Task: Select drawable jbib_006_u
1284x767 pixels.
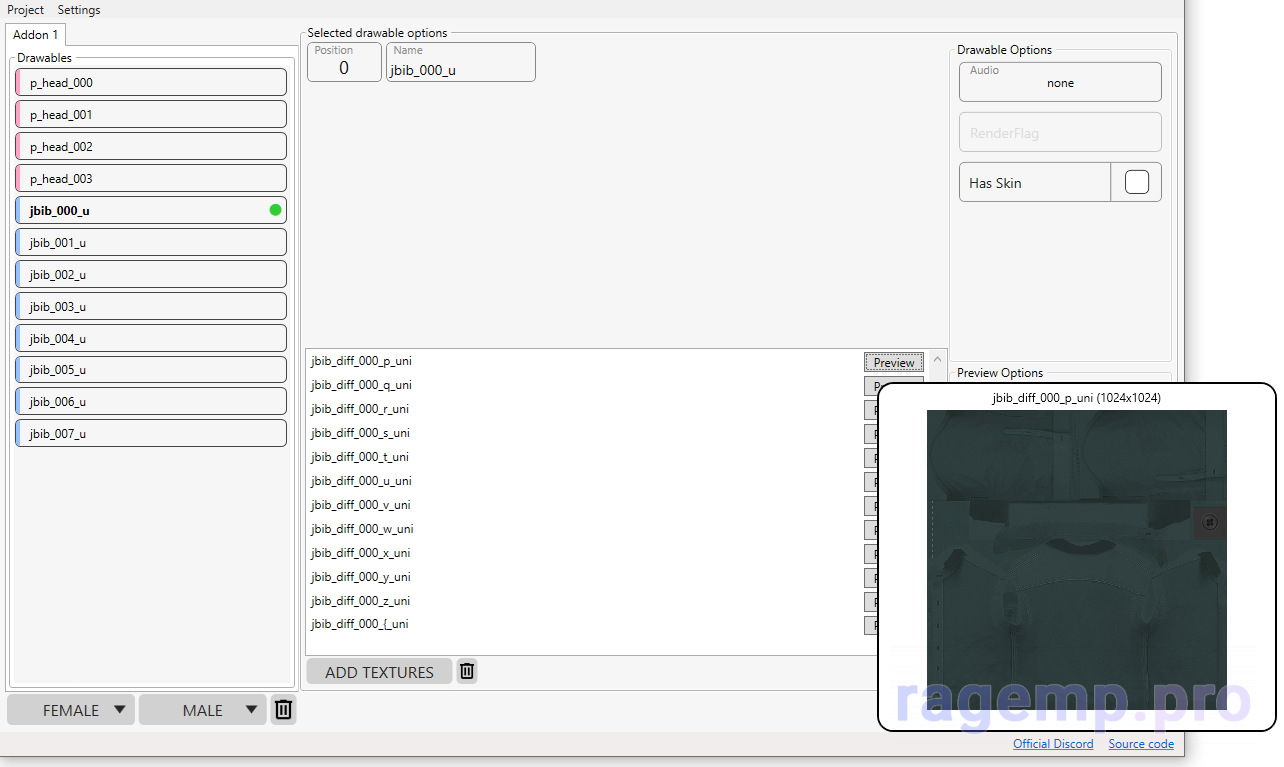Action: (151, 402)
